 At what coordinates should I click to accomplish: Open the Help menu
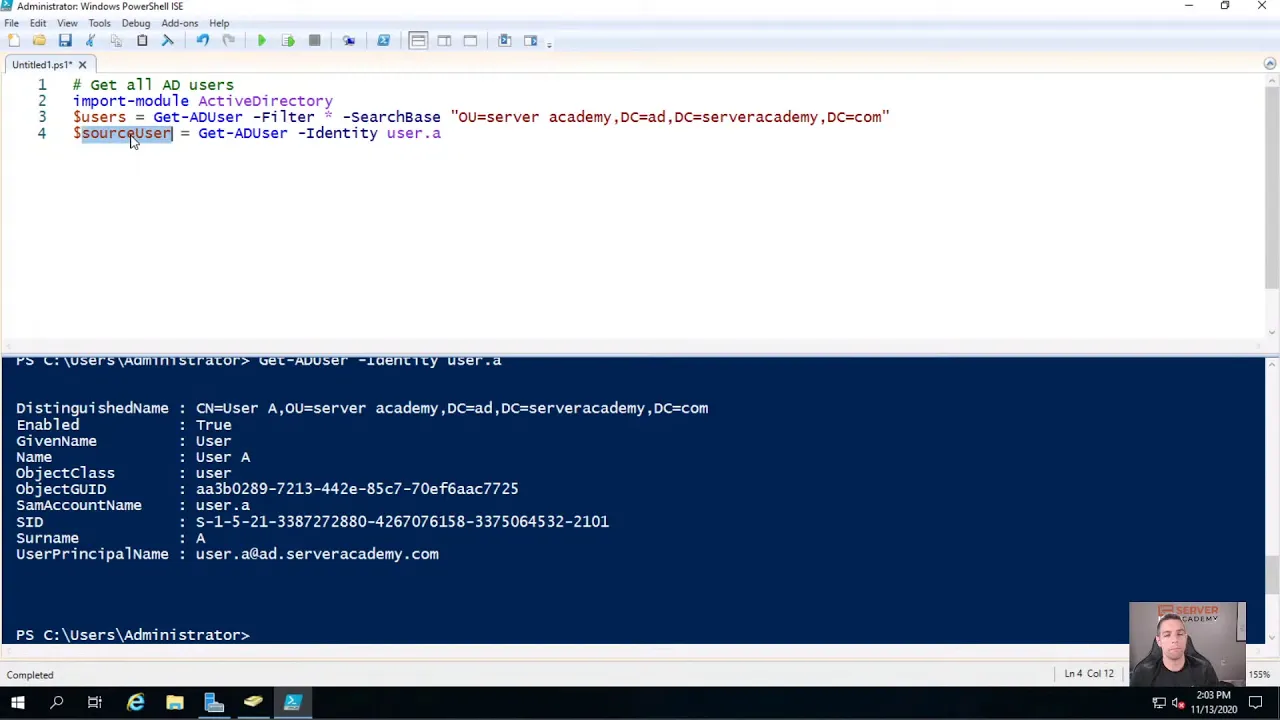coord(219,23)
